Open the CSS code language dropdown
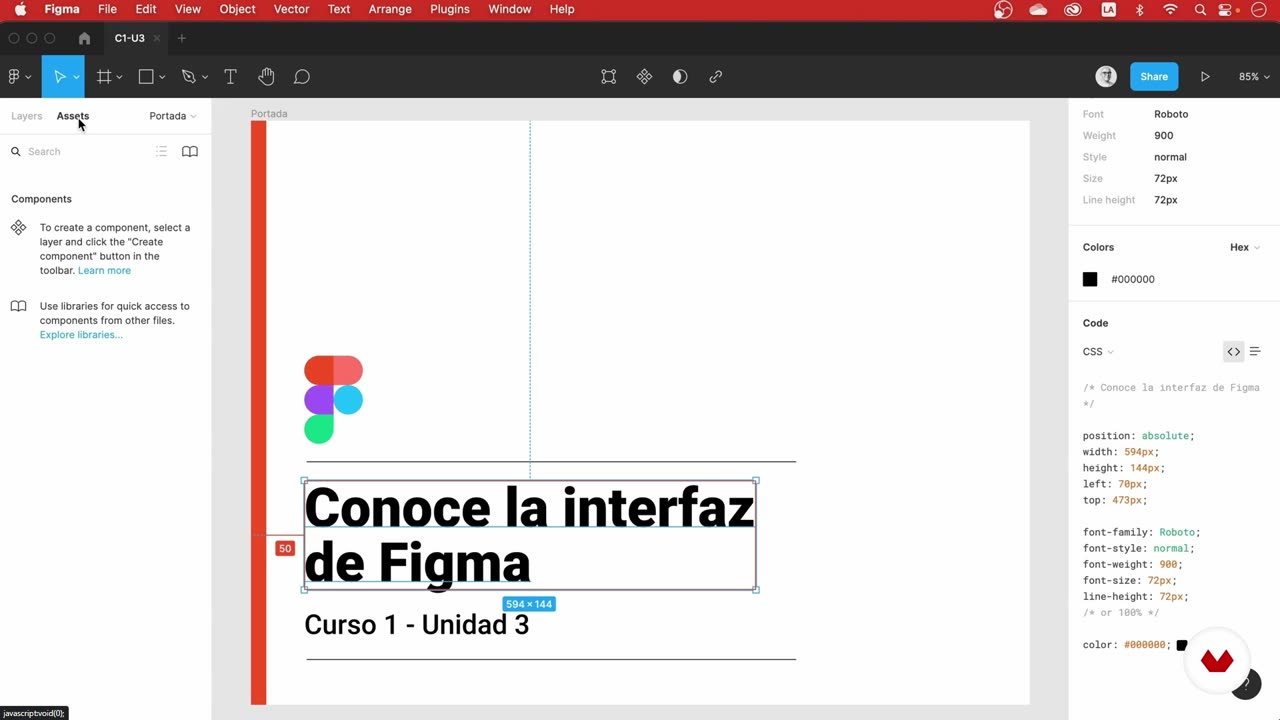This screenshot has height=720, width=1280. [1098, 352]
